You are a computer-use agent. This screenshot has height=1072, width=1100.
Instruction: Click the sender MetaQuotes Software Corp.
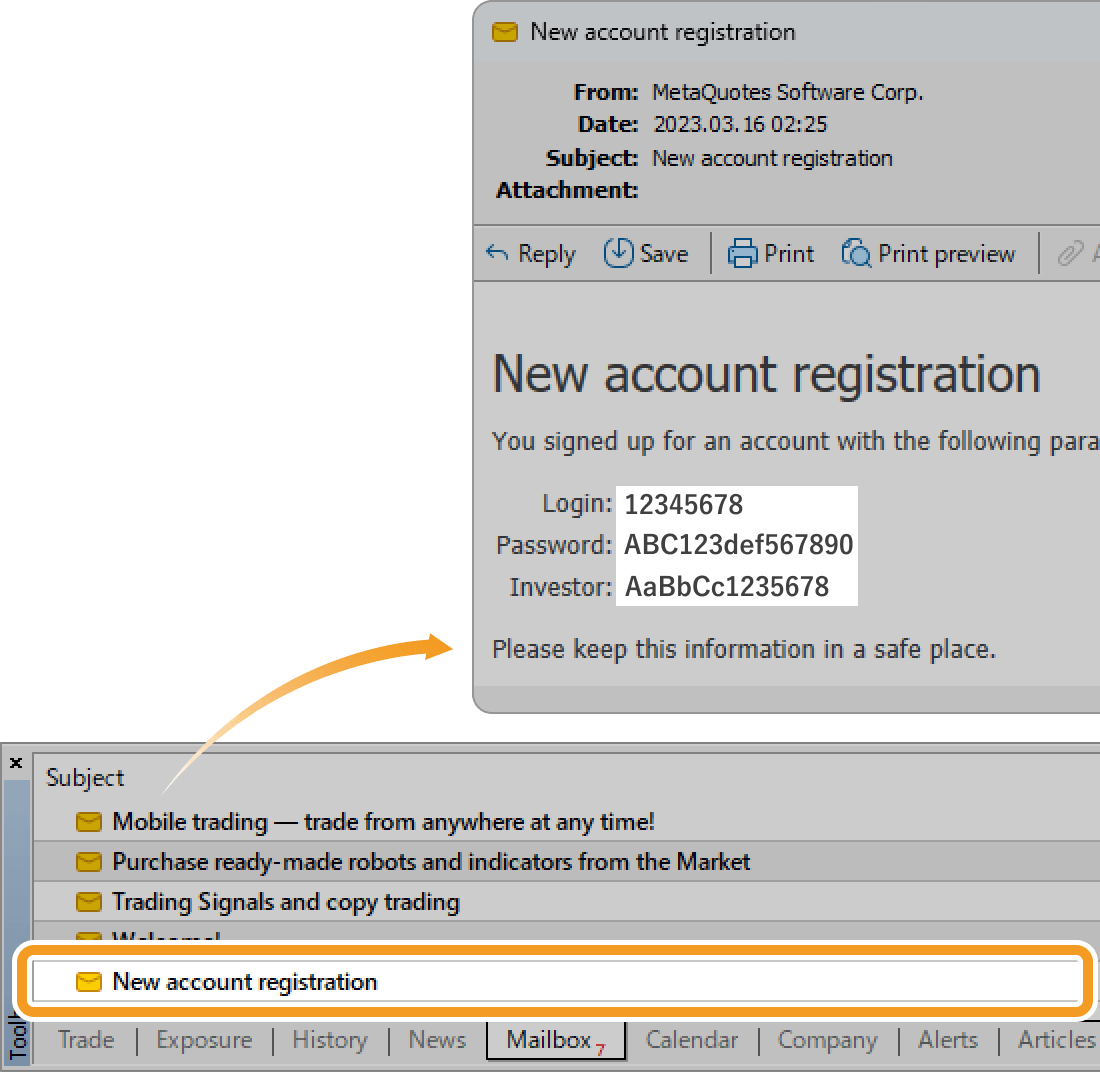click(x=787, y=92)
